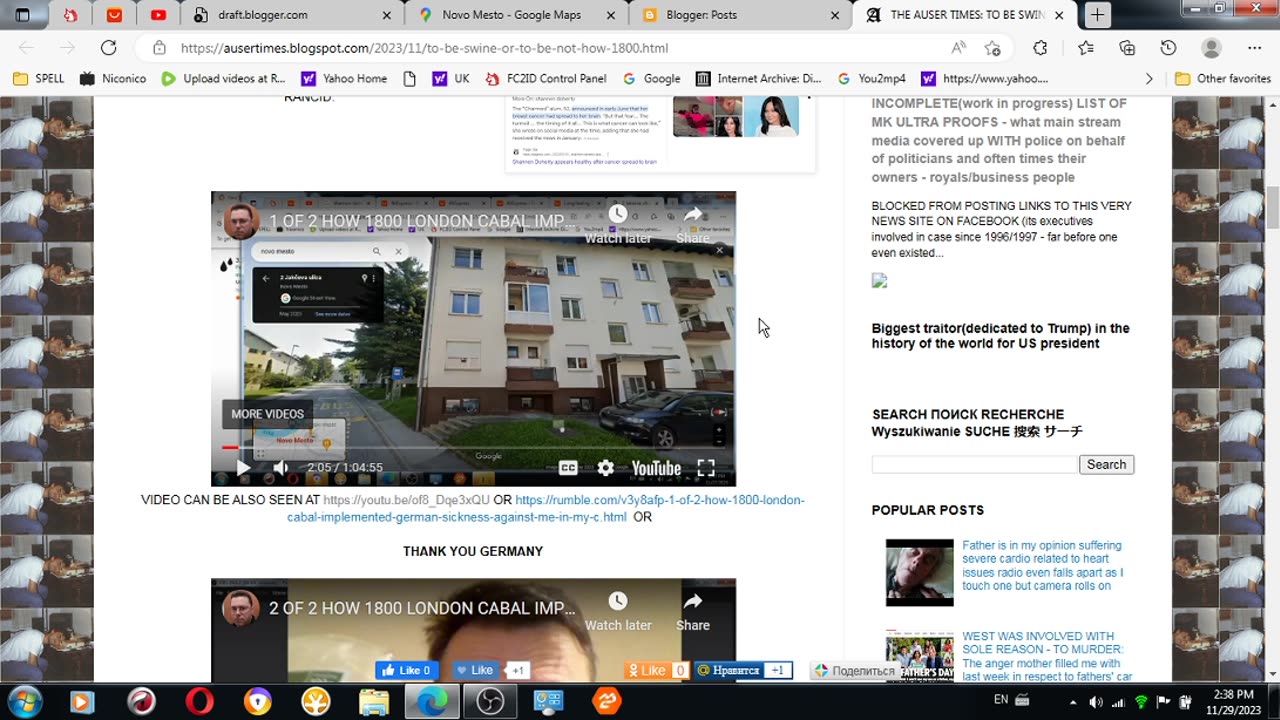Open Father is in my opinion post
The width and height of the screenshot is (1280, 720).
tap(1043, 566)
